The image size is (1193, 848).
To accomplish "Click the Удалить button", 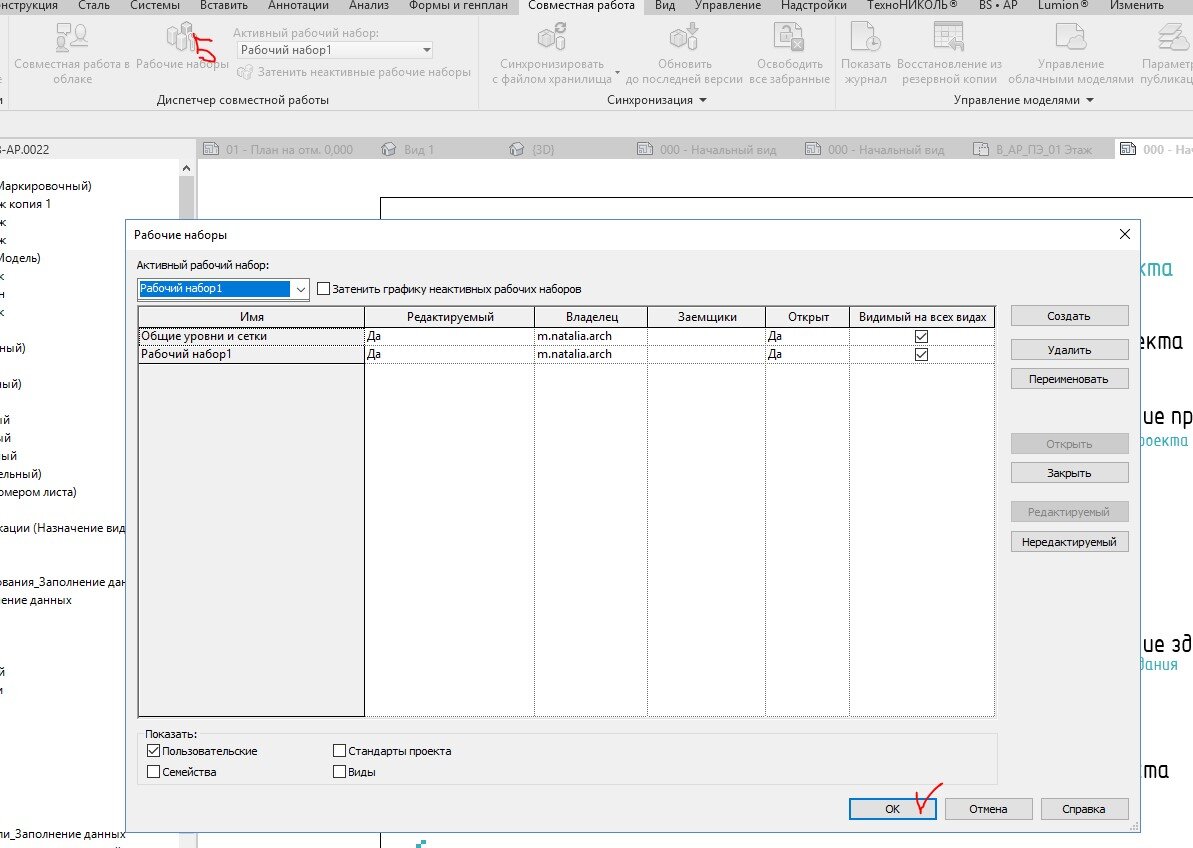I will point(1069,350).
